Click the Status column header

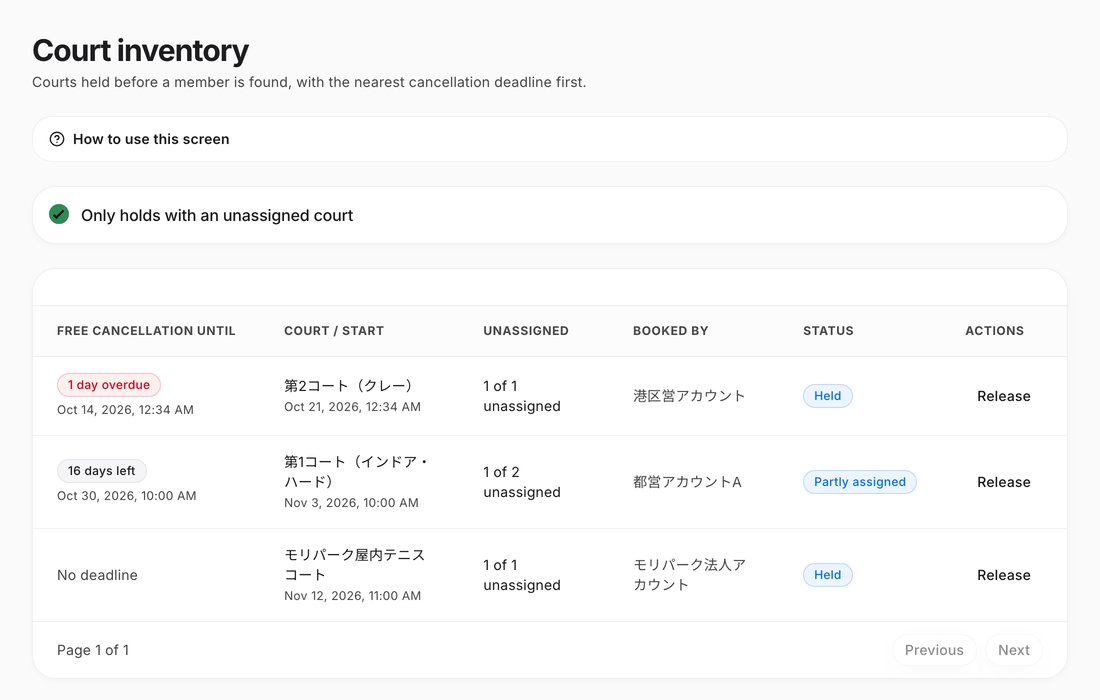point(828,331)
